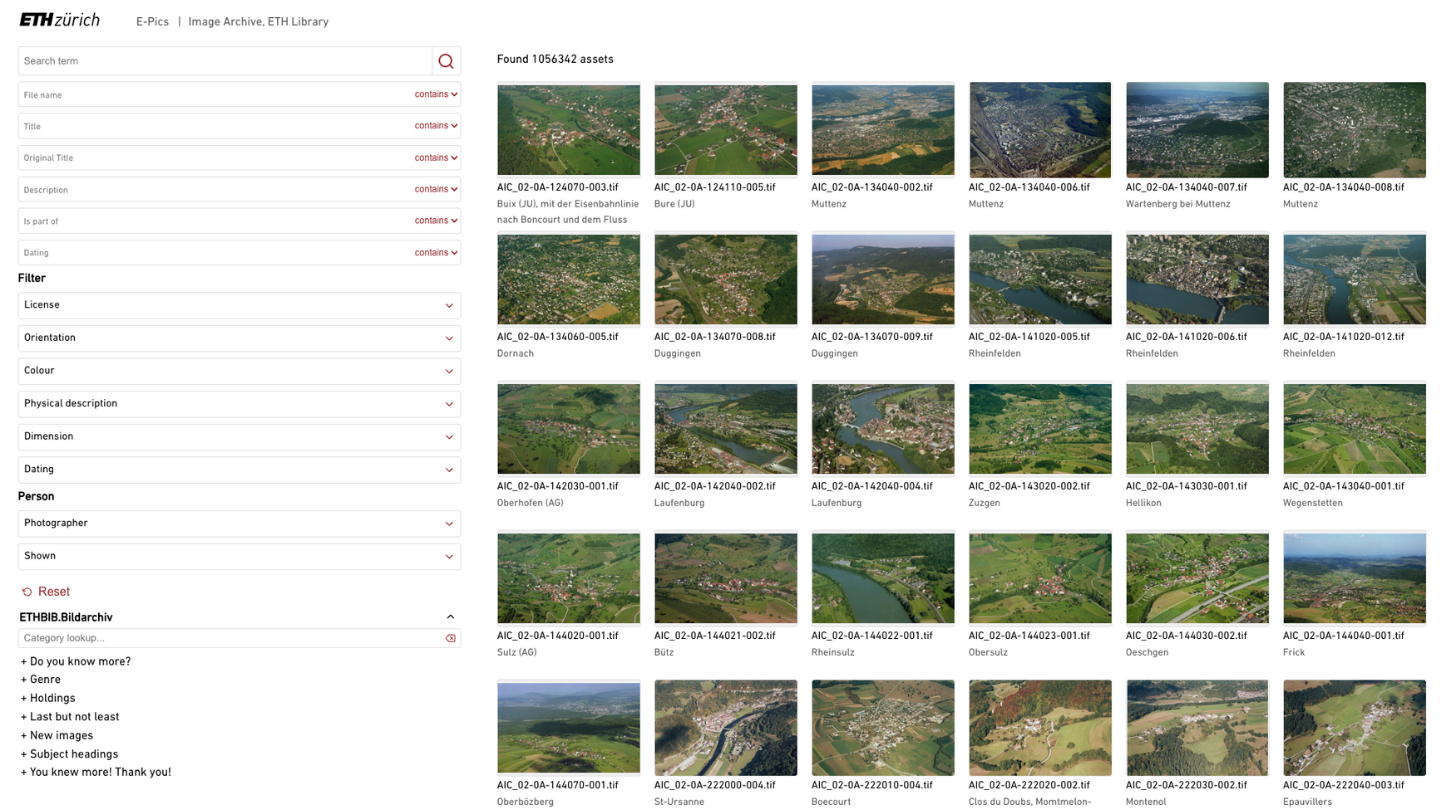Screen dimensions: 1440x810
Task: Expand the Genre category
Action: tap(40, 679)
